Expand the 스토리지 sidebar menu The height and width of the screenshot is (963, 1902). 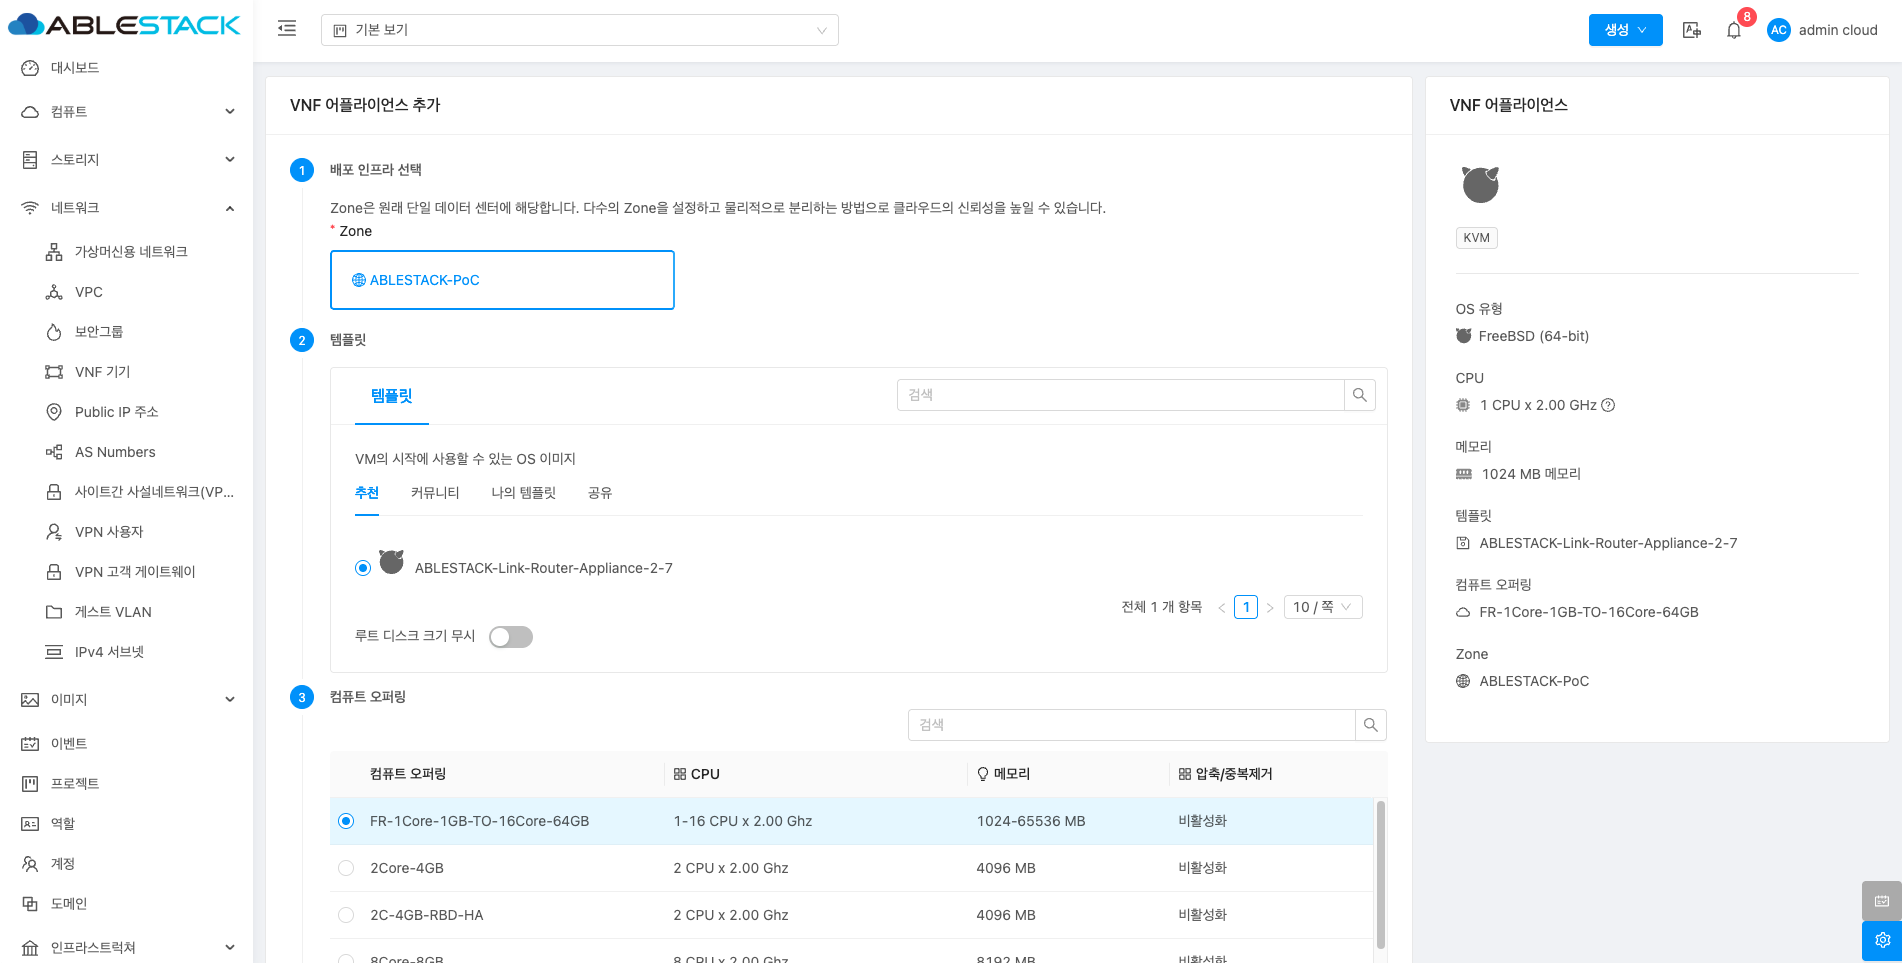[x=127, y=160]
